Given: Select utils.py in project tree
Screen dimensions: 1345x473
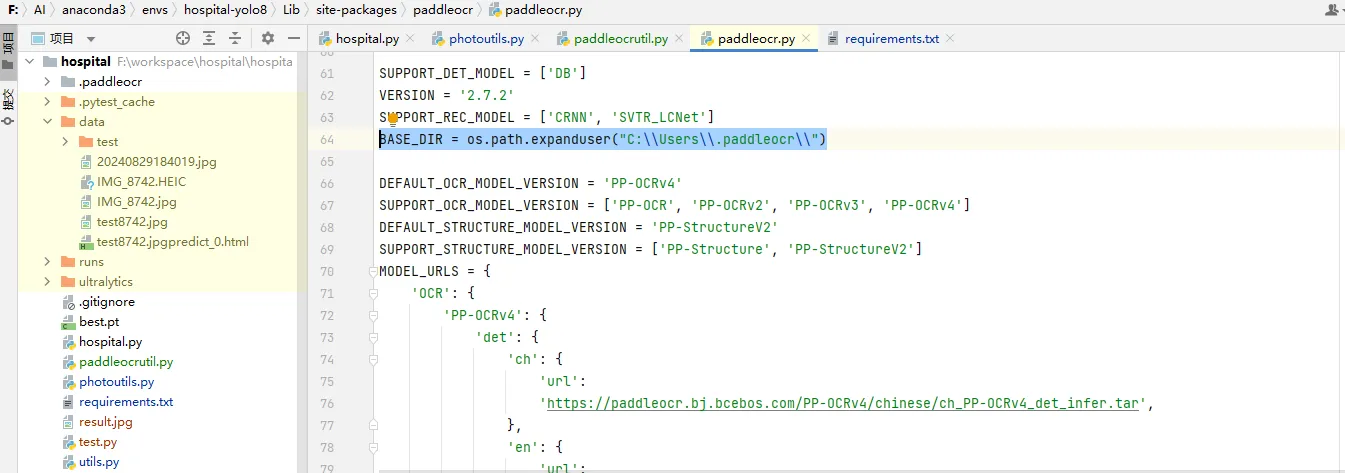Looking at the screenshot, I should click(x=99, y=462).
